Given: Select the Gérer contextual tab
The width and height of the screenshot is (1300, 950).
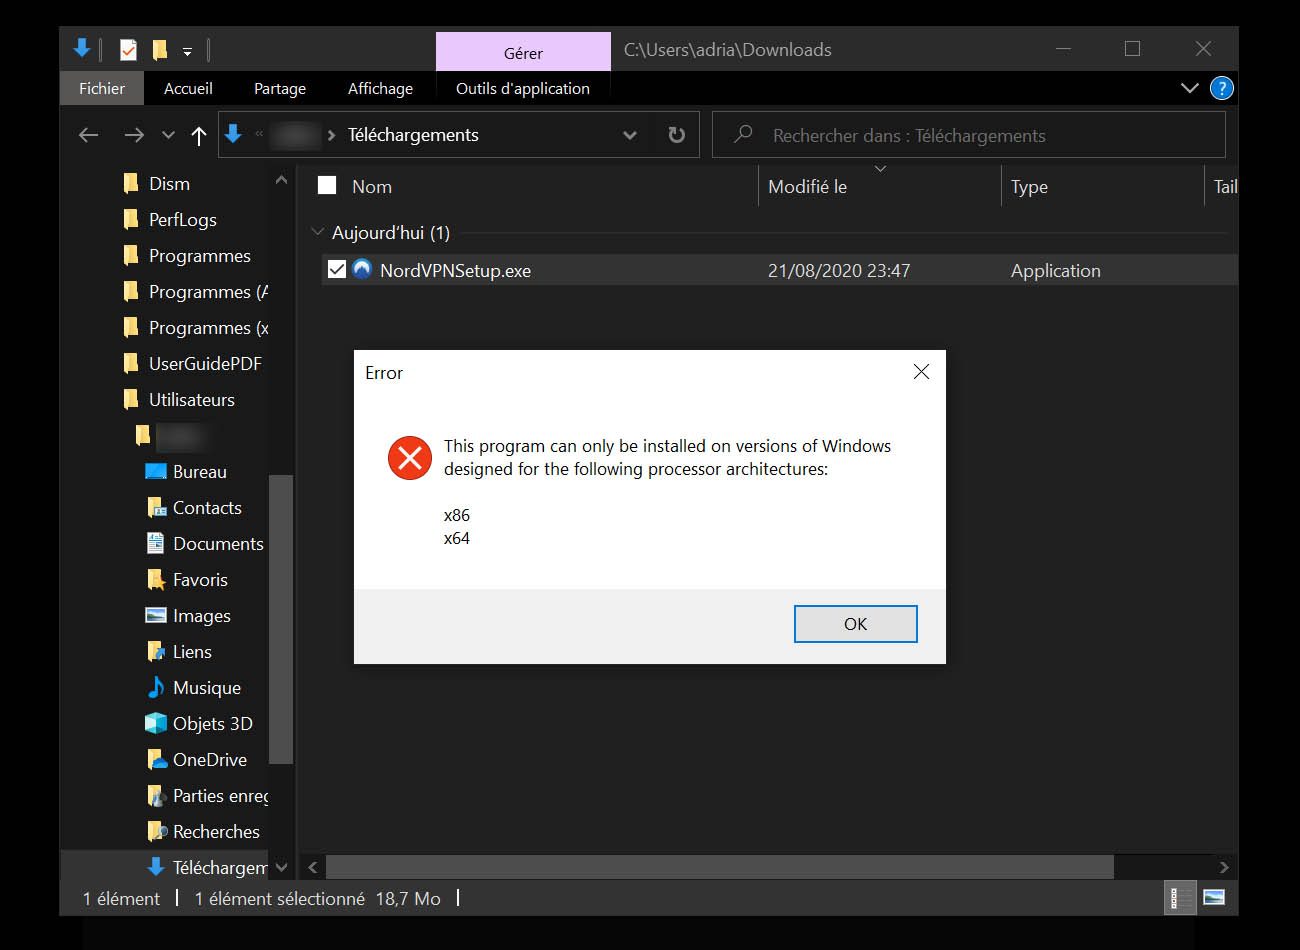Looking at the screenshot, I should 523,52.
